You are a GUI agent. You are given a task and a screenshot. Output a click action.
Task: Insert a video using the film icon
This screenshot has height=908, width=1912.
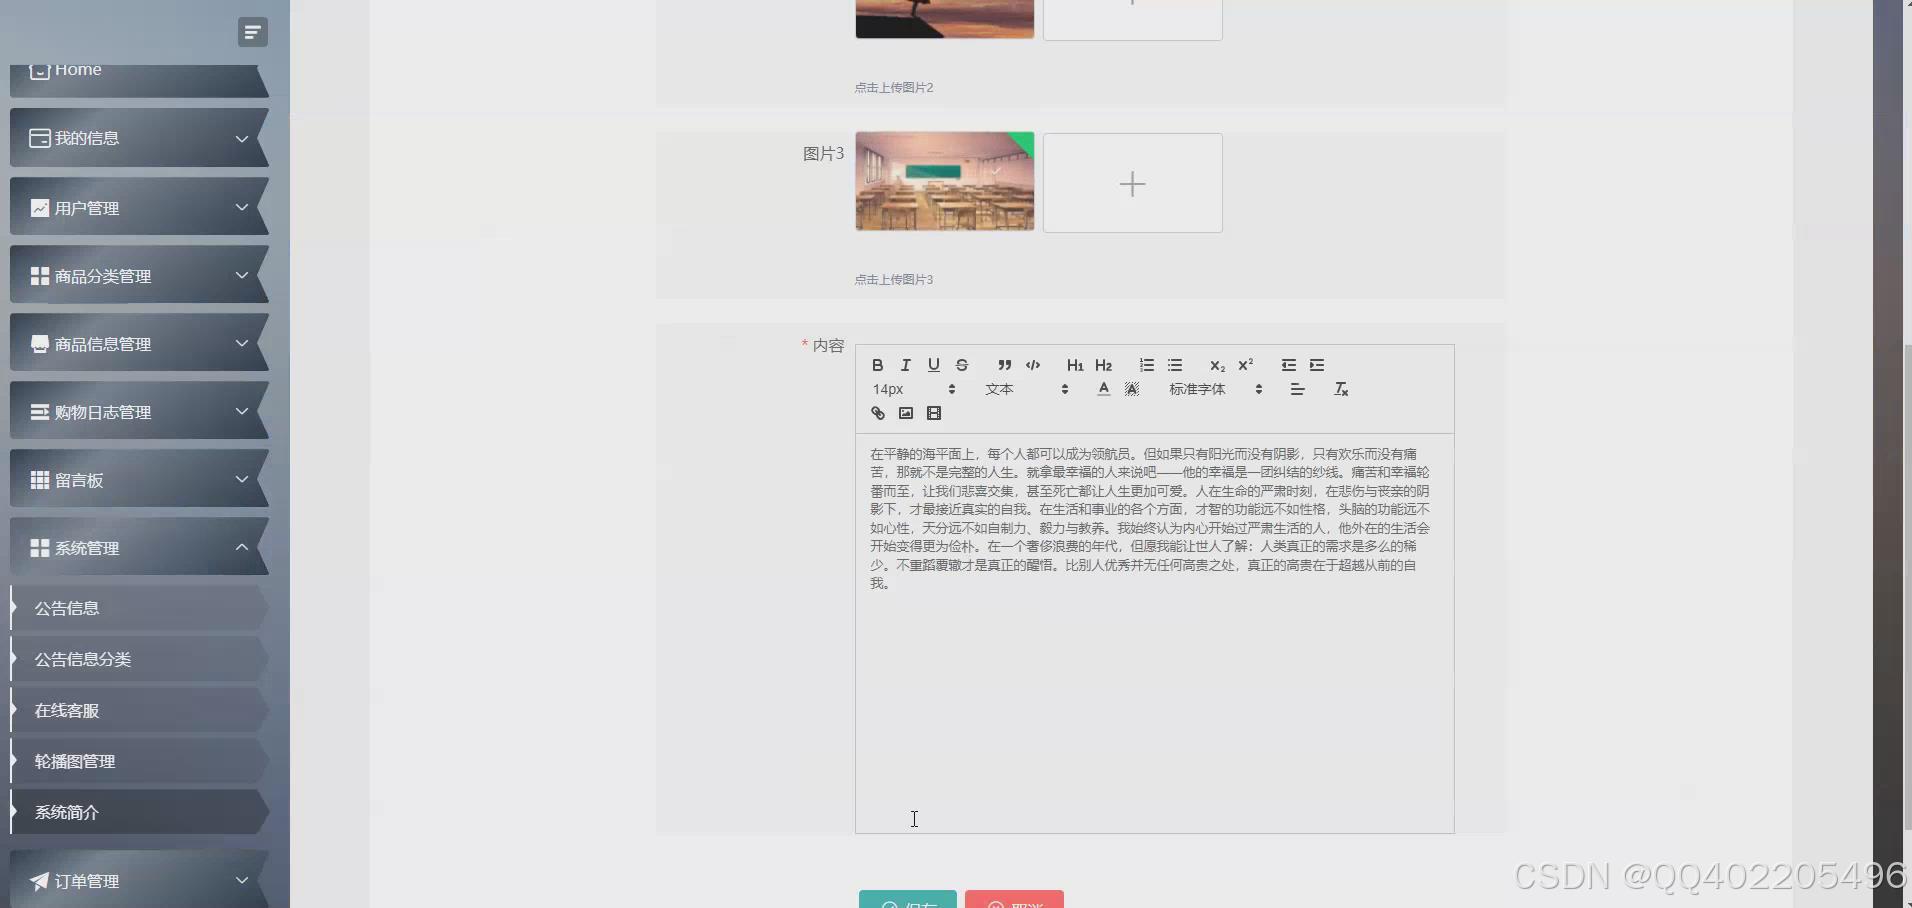(933, 413)
